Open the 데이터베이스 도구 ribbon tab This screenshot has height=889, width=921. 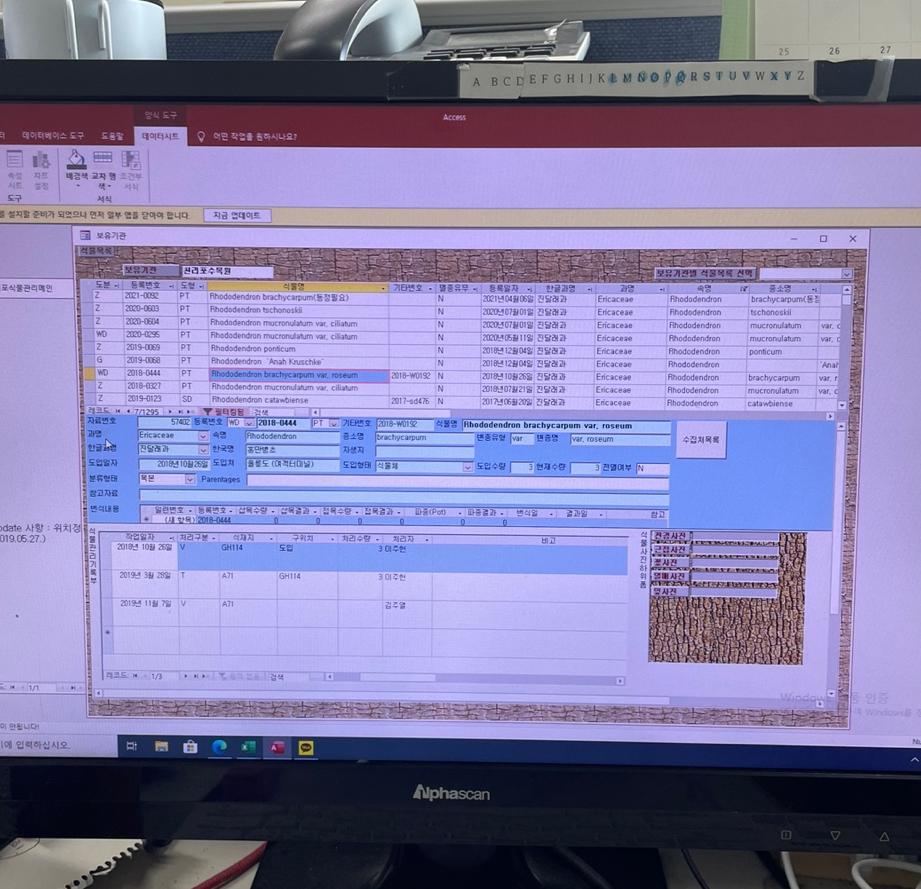[x=53, y=136]
